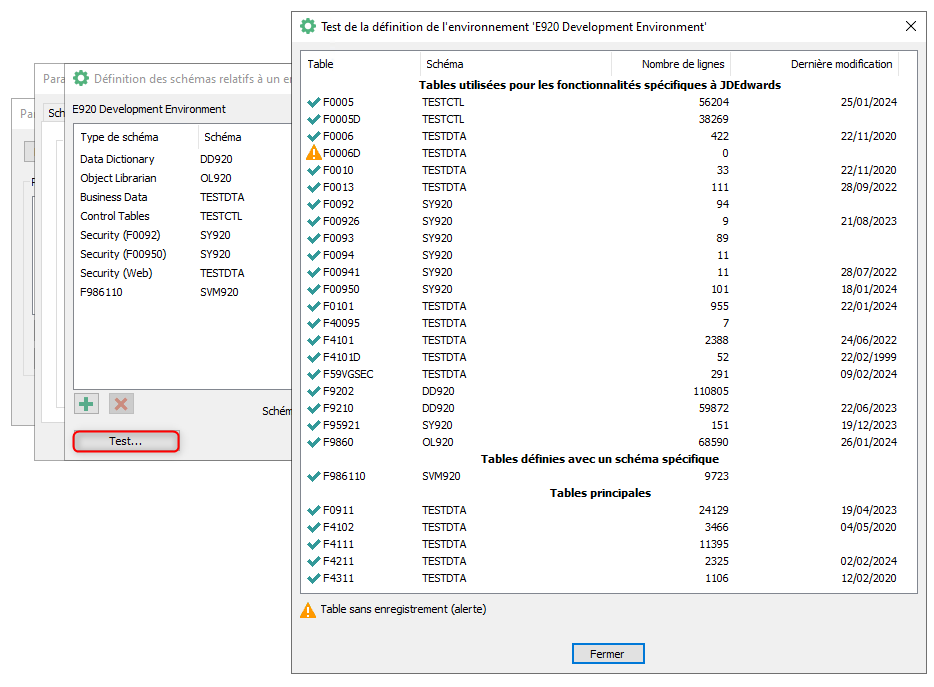Click the check mark icon beside F0005D
The image size is (934, 687).
(313, 119)
